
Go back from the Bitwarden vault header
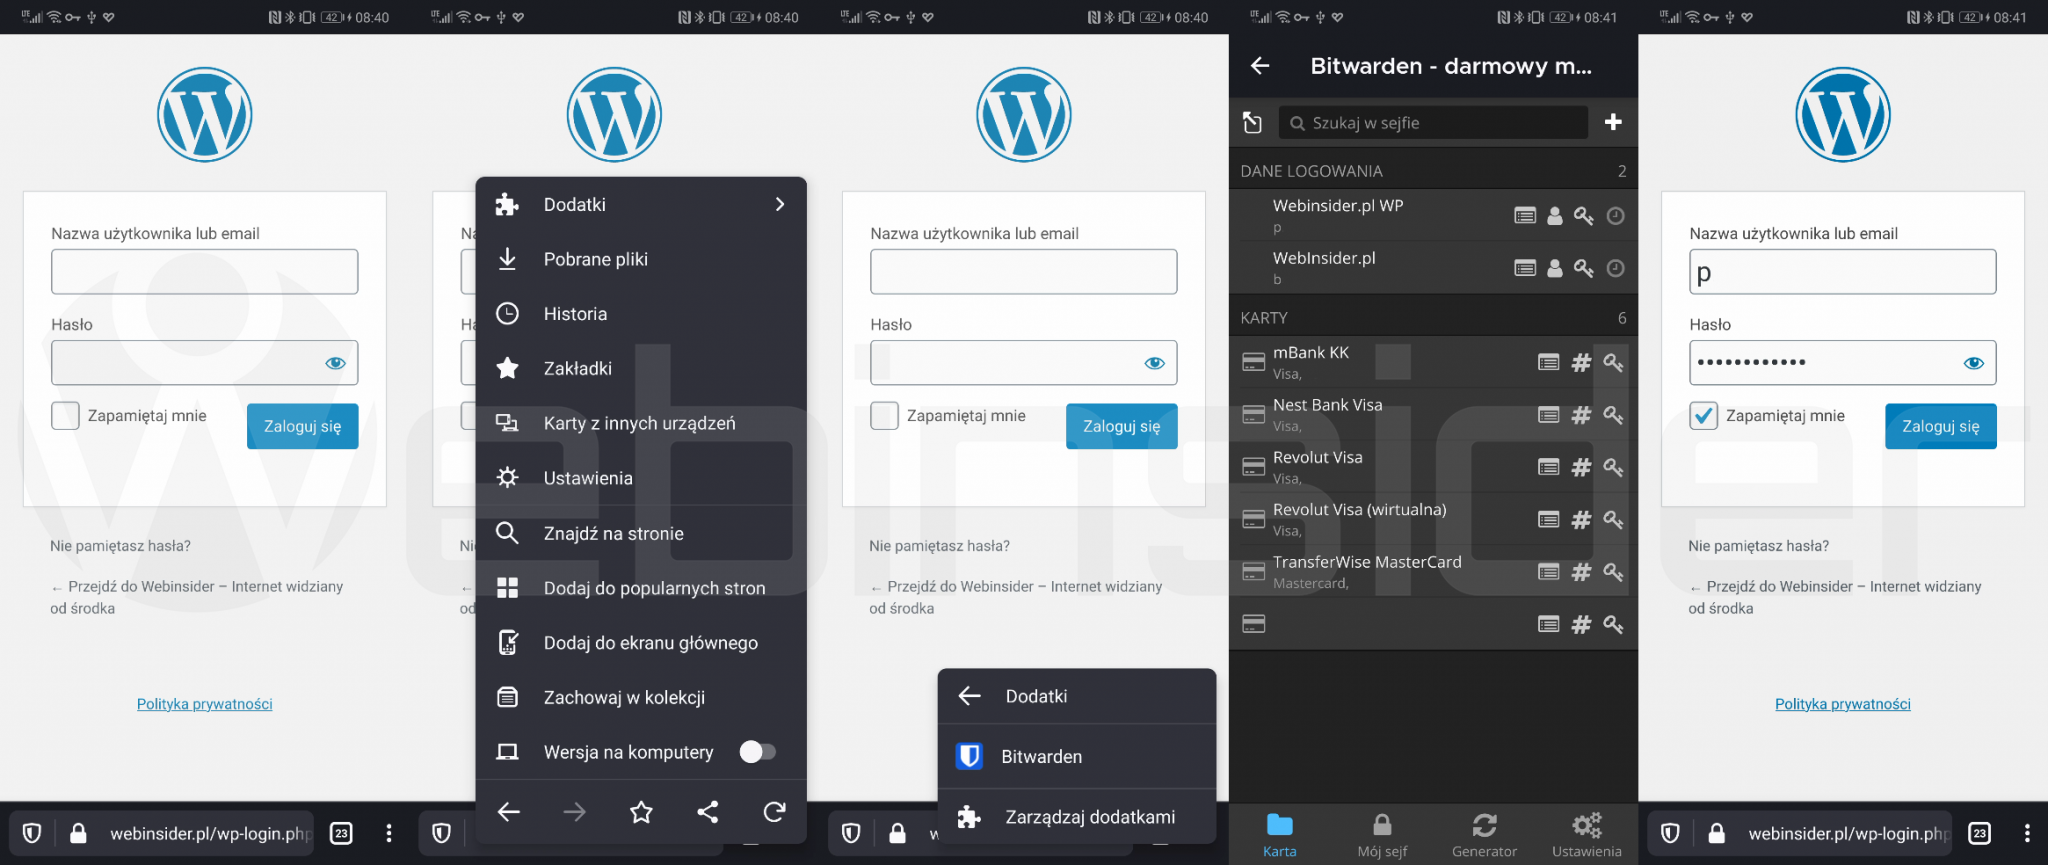point(1260,66)
